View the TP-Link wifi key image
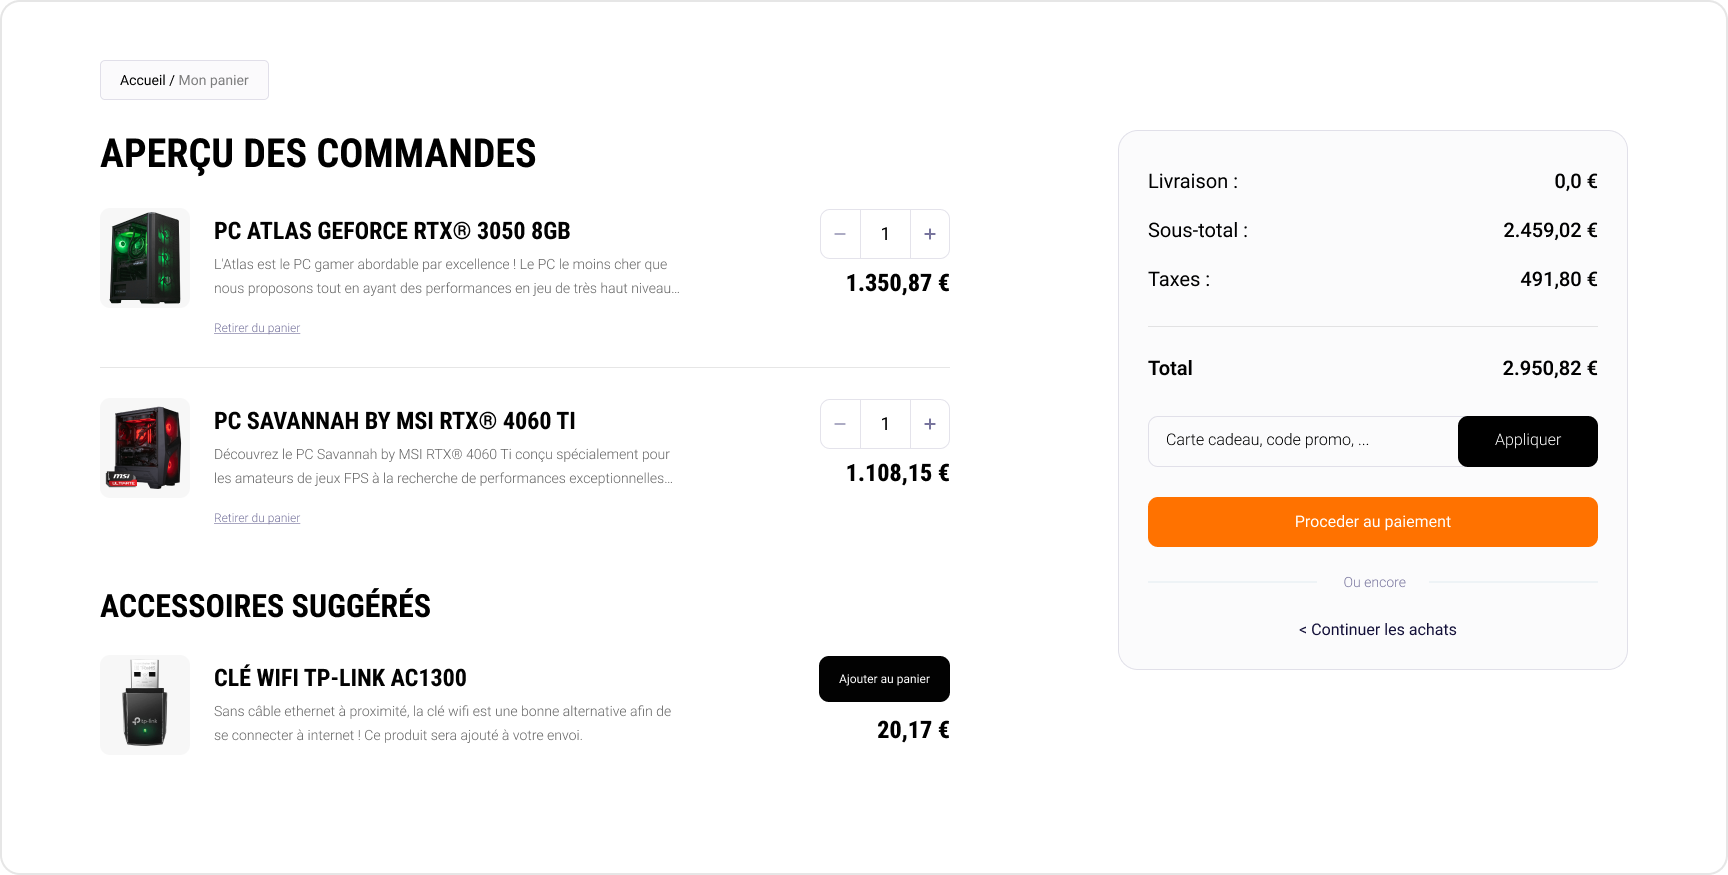The image size is (1728, 875). click(145, 705)
